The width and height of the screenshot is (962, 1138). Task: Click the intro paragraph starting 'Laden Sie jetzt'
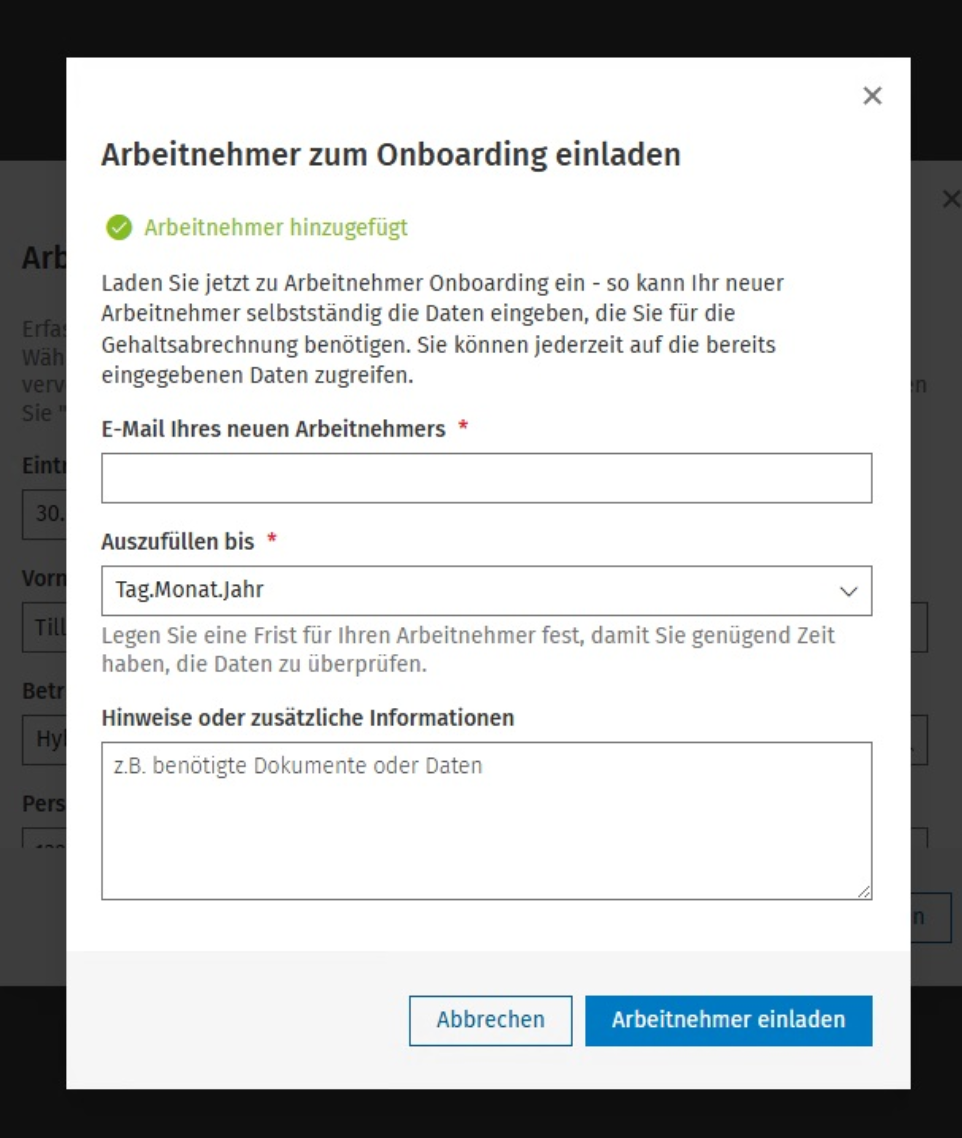[x=442, y=329]
